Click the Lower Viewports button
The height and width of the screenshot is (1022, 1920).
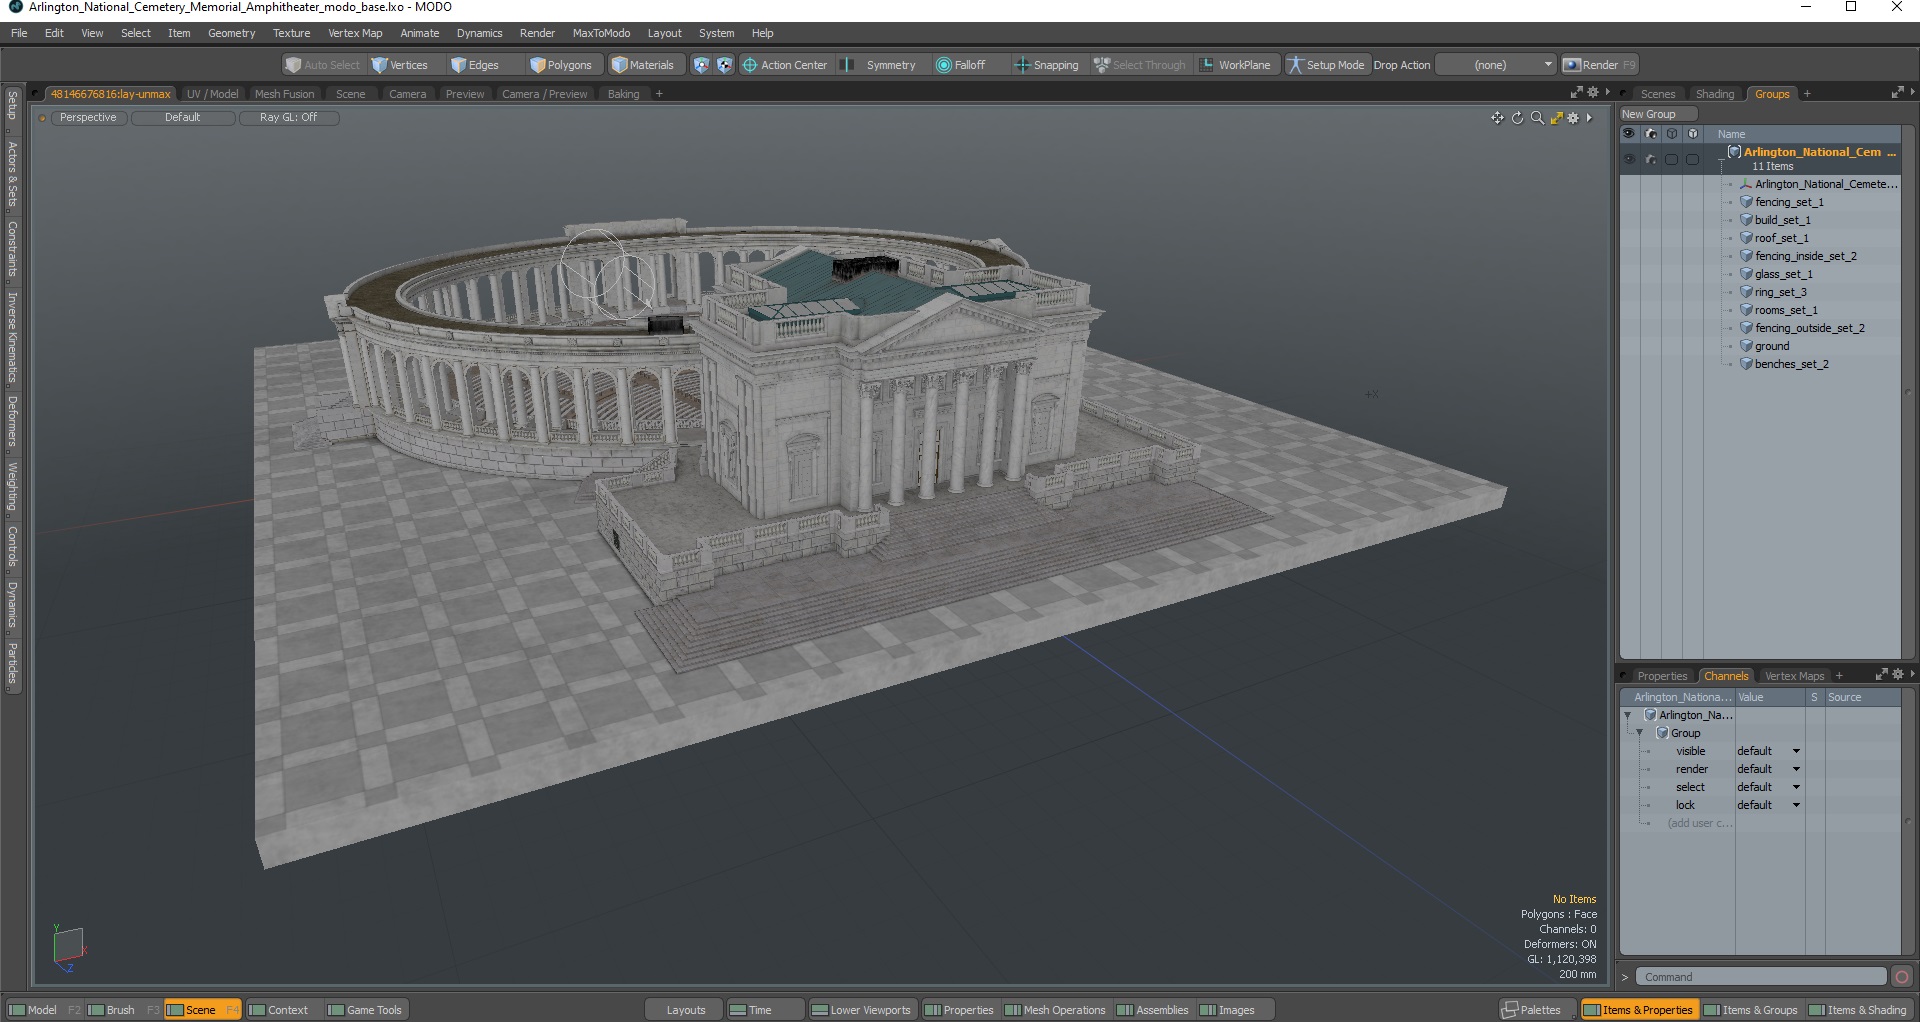(861, 1010)
